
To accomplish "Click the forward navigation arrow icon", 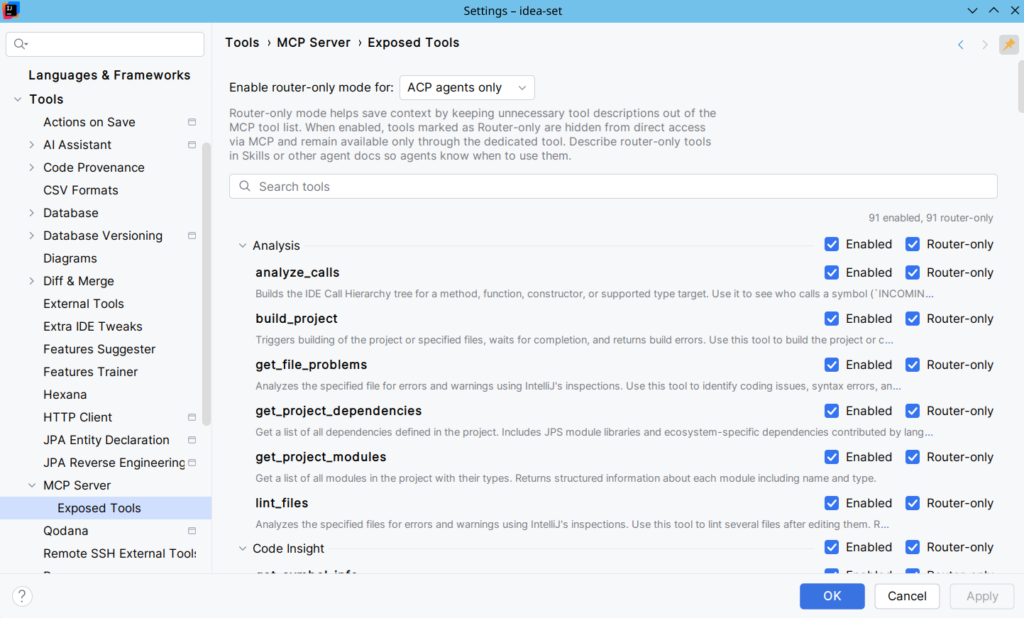I will pyautogui.click(x=985, y=44).
